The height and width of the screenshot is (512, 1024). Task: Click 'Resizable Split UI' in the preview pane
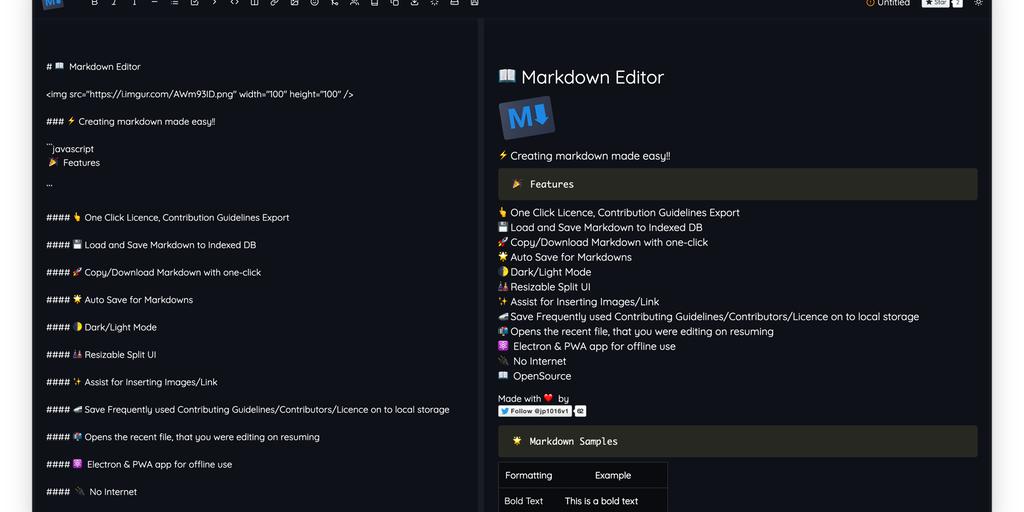pyautogui.click(x=551, y=287)
